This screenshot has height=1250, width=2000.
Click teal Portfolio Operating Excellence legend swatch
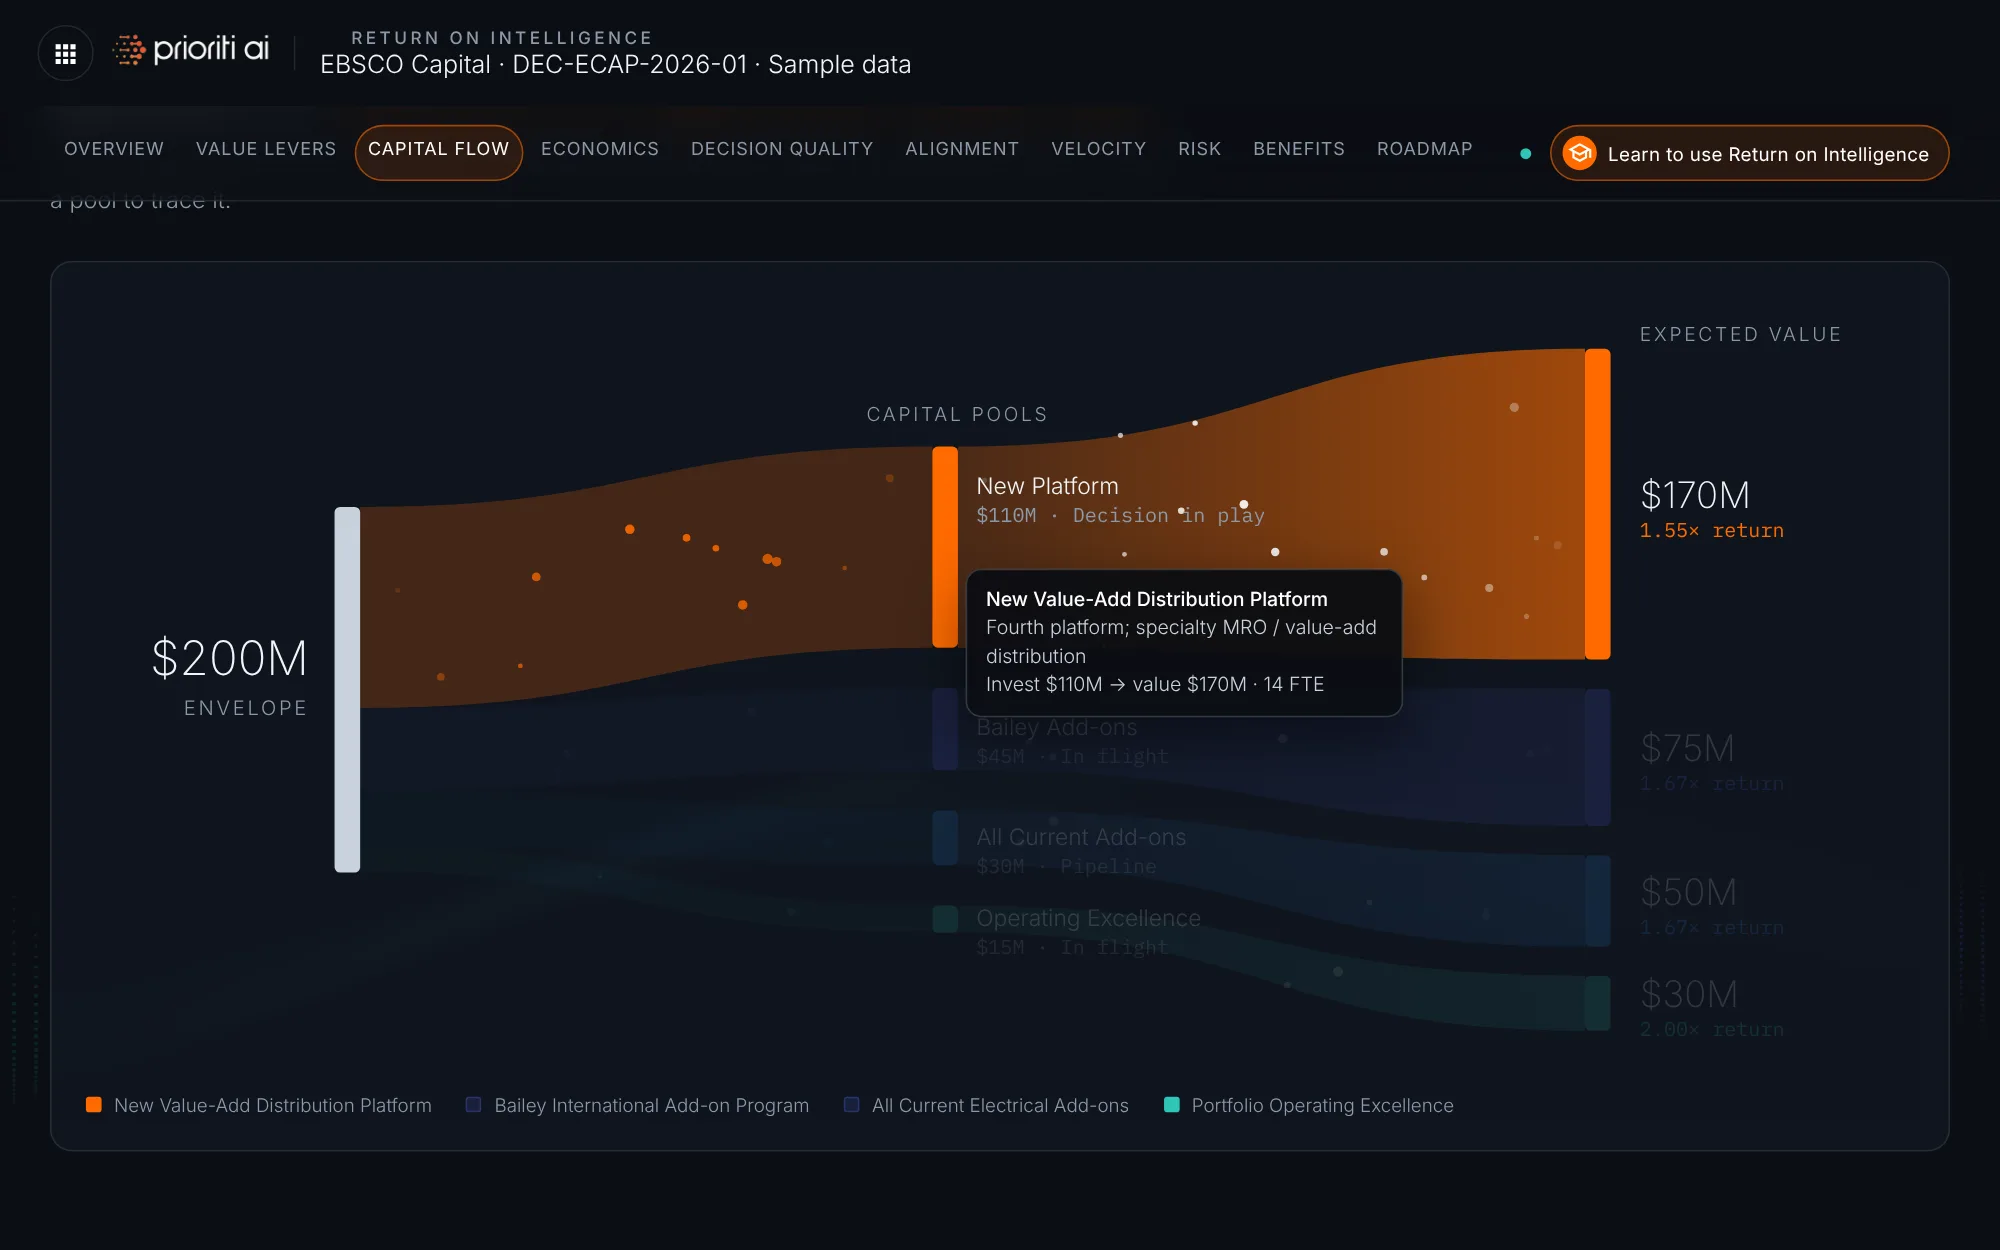tap(1172, 1105)
